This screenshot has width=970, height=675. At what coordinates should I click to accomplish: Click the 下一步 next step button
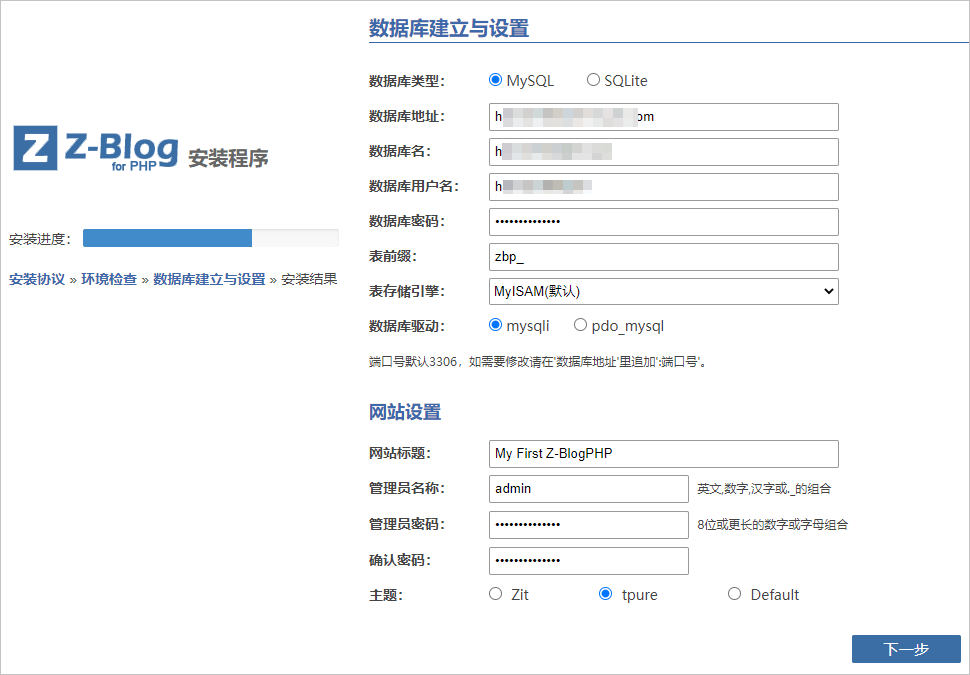tap(906, 649)
